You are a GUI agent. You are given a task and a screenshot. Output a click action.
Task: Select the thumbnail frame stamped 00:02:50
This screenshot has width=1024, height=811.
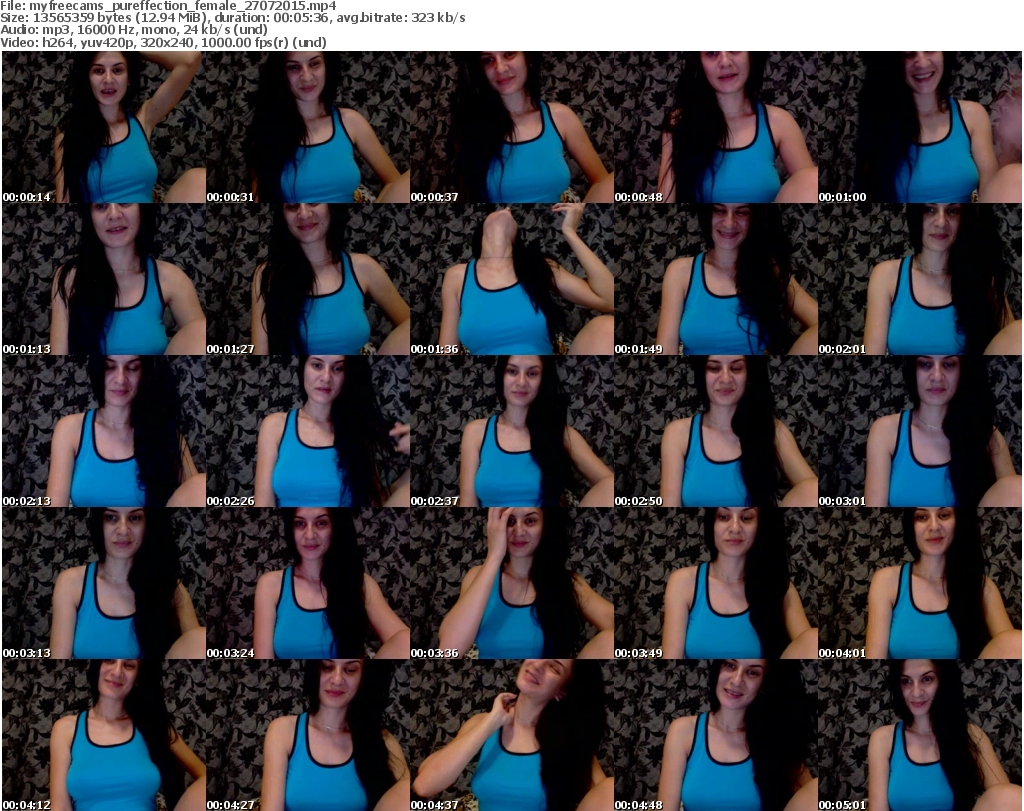(x=716, y=432)
